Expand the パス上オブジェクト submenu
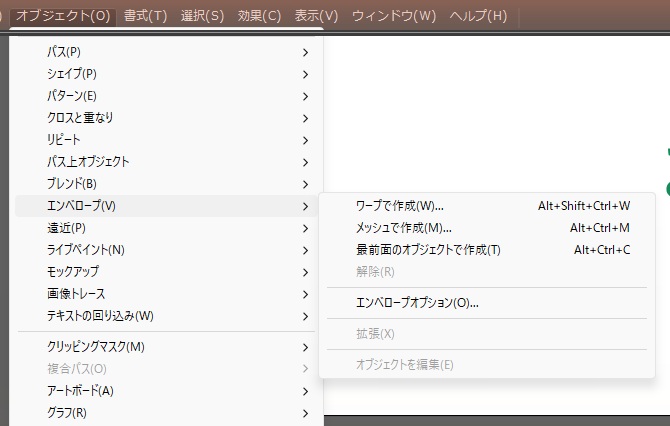This screenshot has height=426, width=670. [166, 162]
